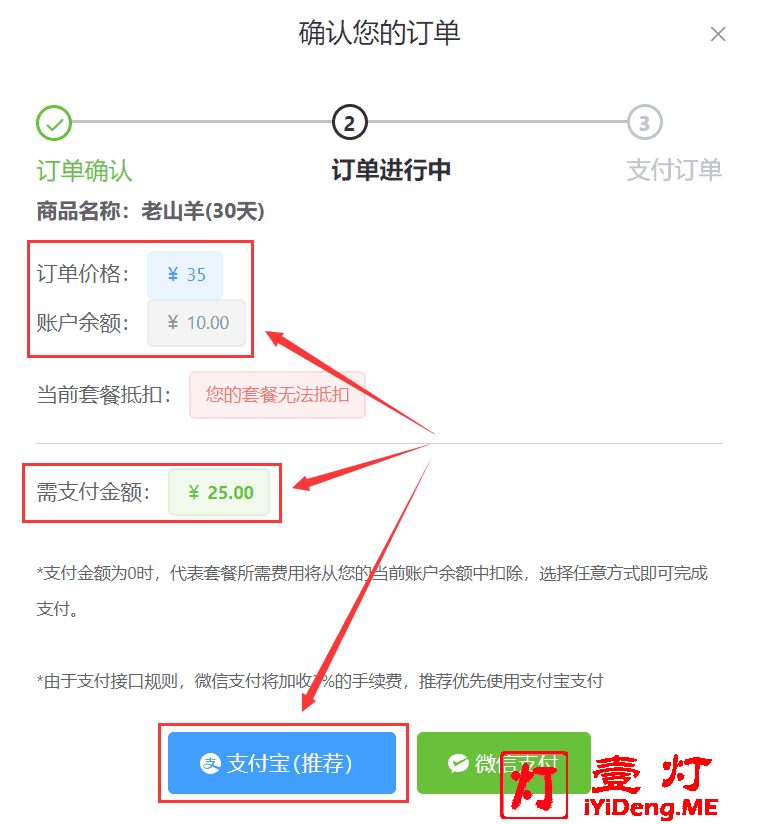This screenshot has width=759, height=824.
Task: Click the red 灯 seal logo
Action: click(x=534, y=785)
